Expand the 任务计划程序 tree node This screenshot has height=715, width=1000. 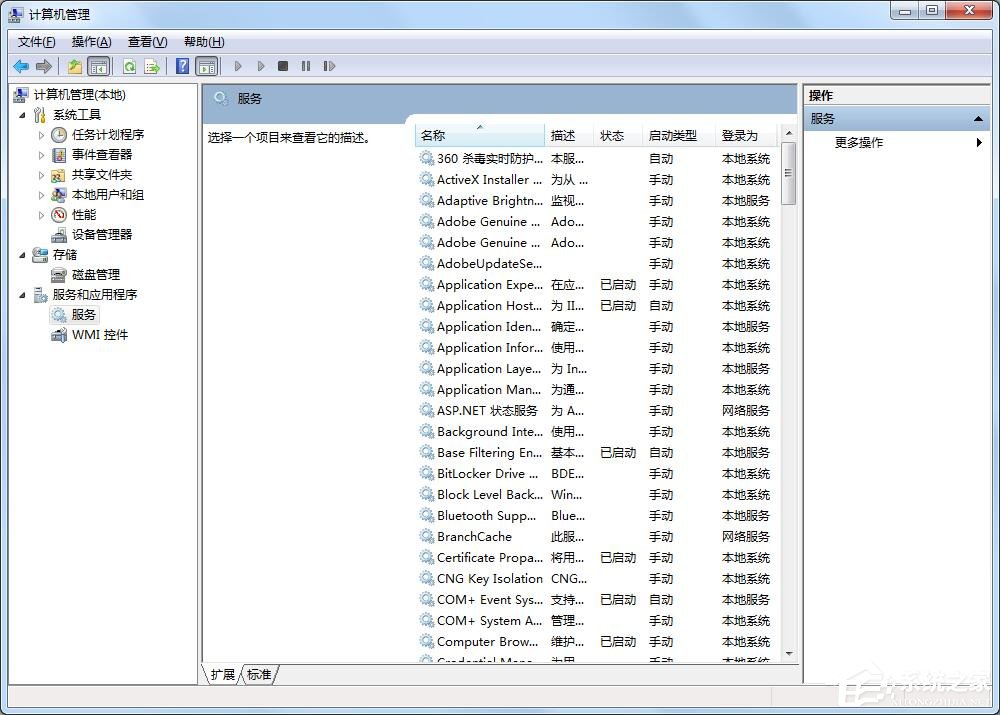[x=42, y=135]
